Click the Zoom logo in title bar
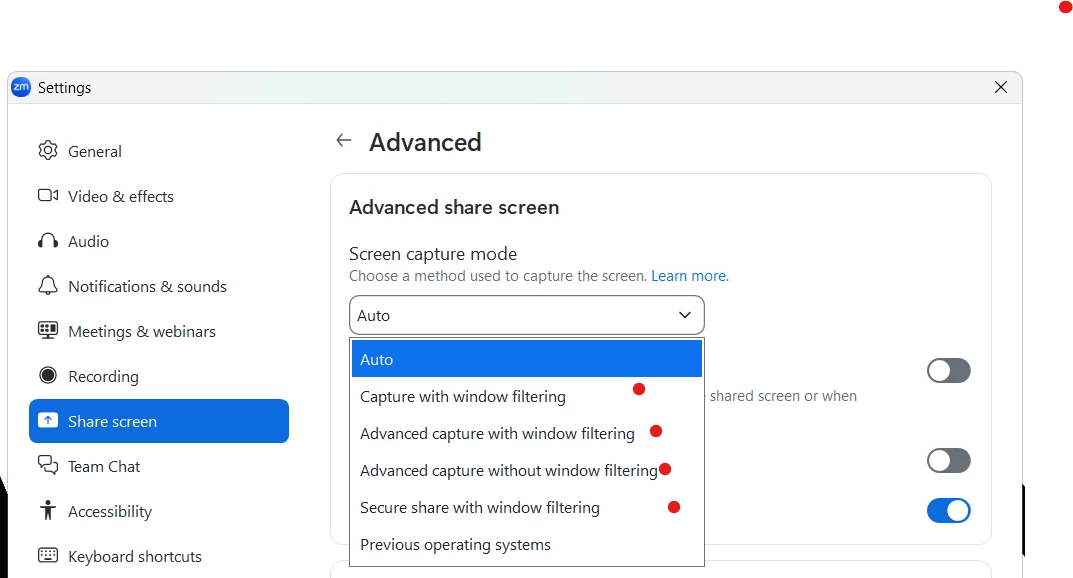 pos(21,87)
